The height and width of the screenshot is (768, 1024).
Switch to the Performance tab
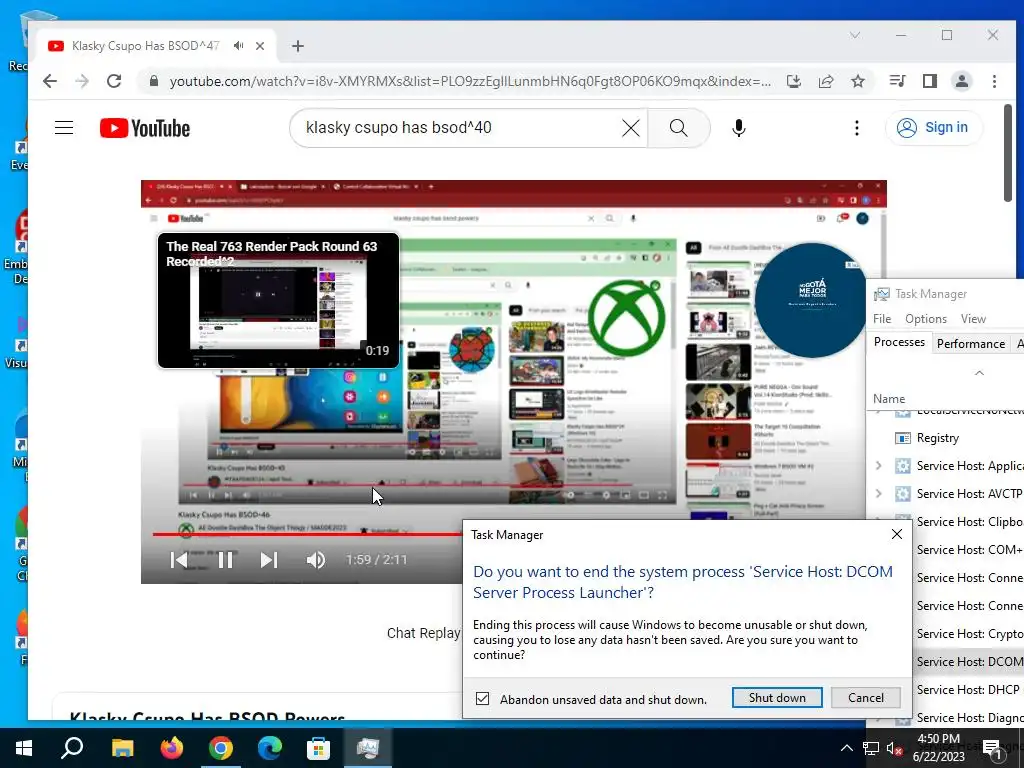pos(970,344)
